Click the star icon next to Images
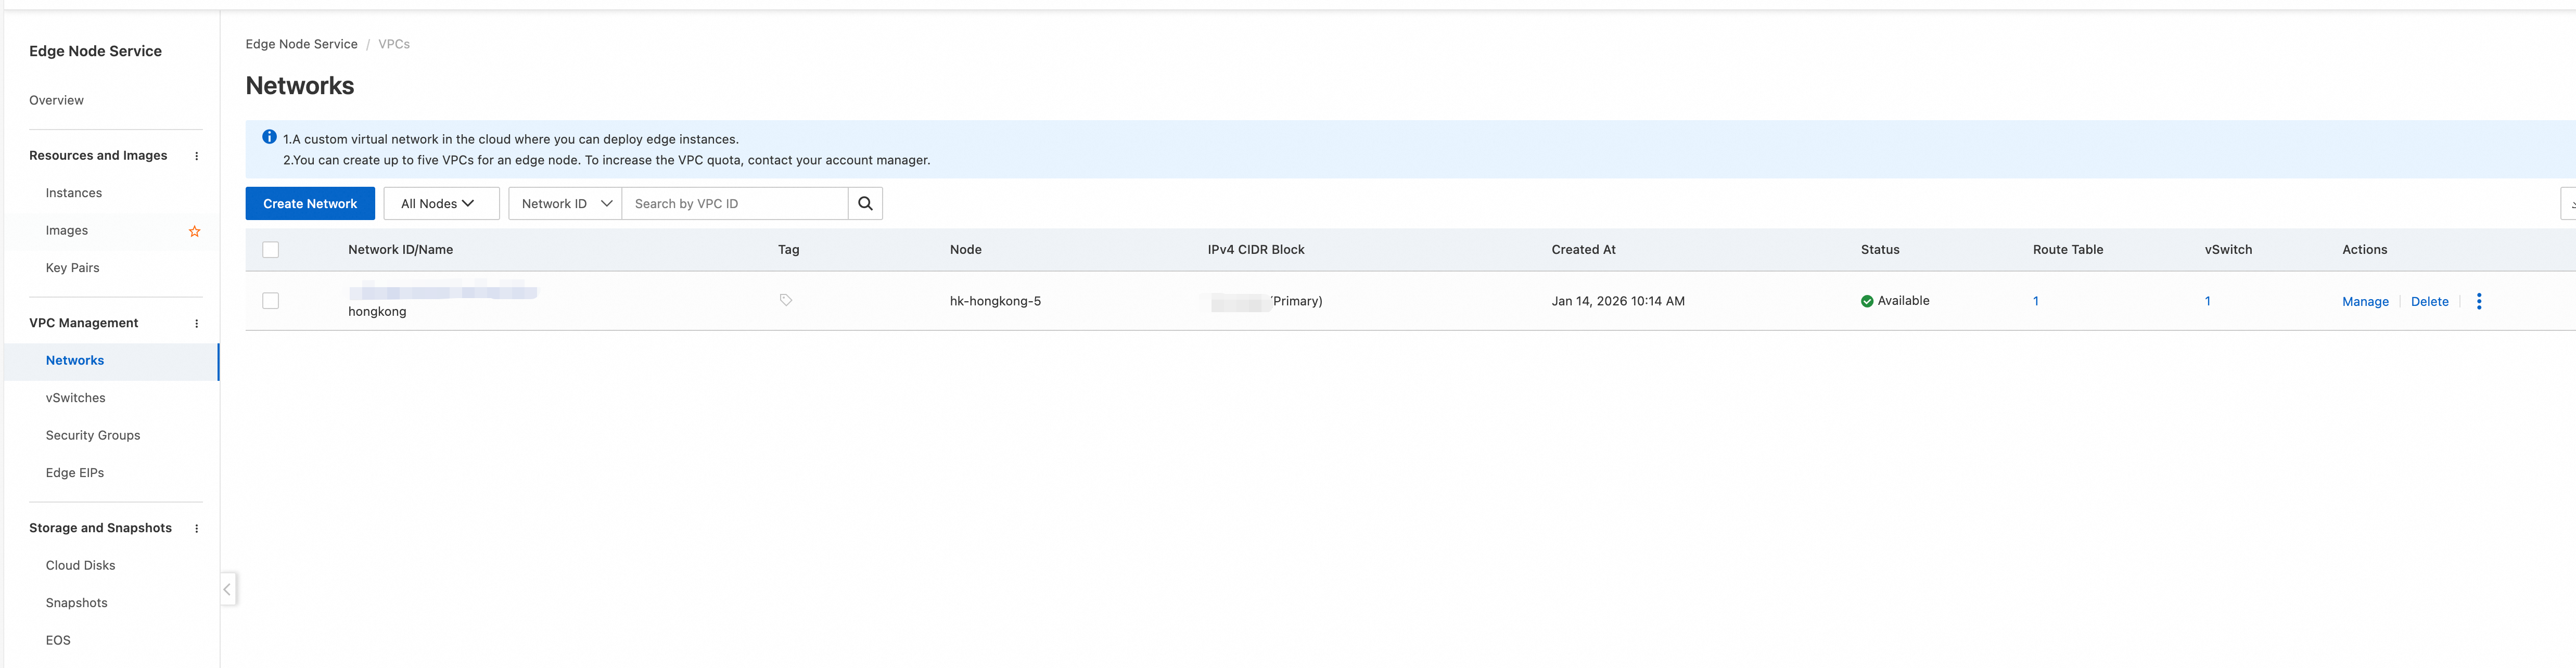The width and height of the screenshot is (2576, 668). tap(194, 231)
